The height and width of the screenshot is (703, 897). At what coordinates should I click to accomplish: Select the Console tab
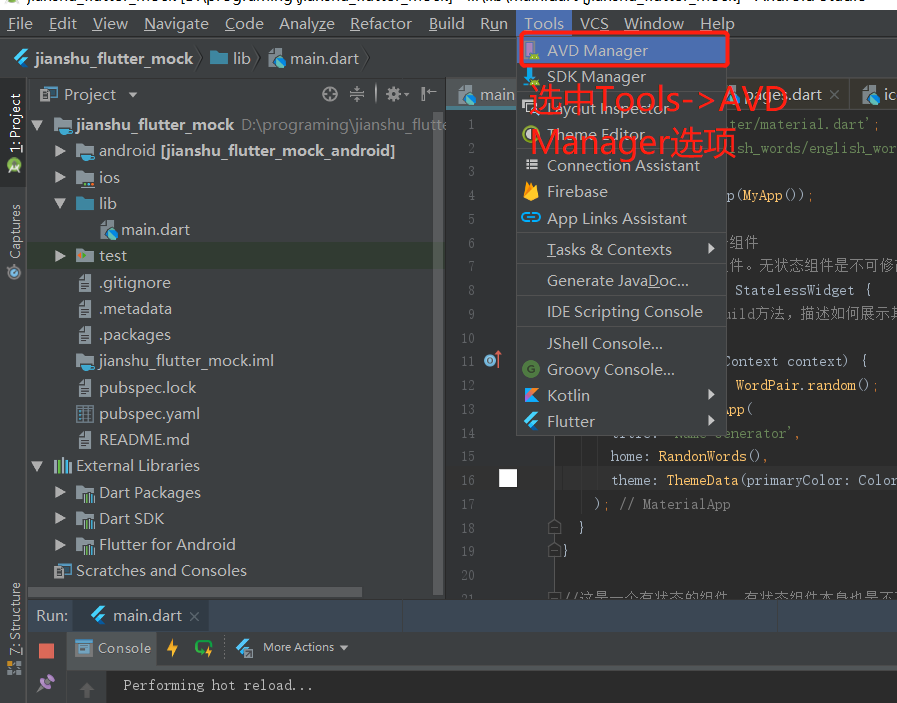click(113, 648)
